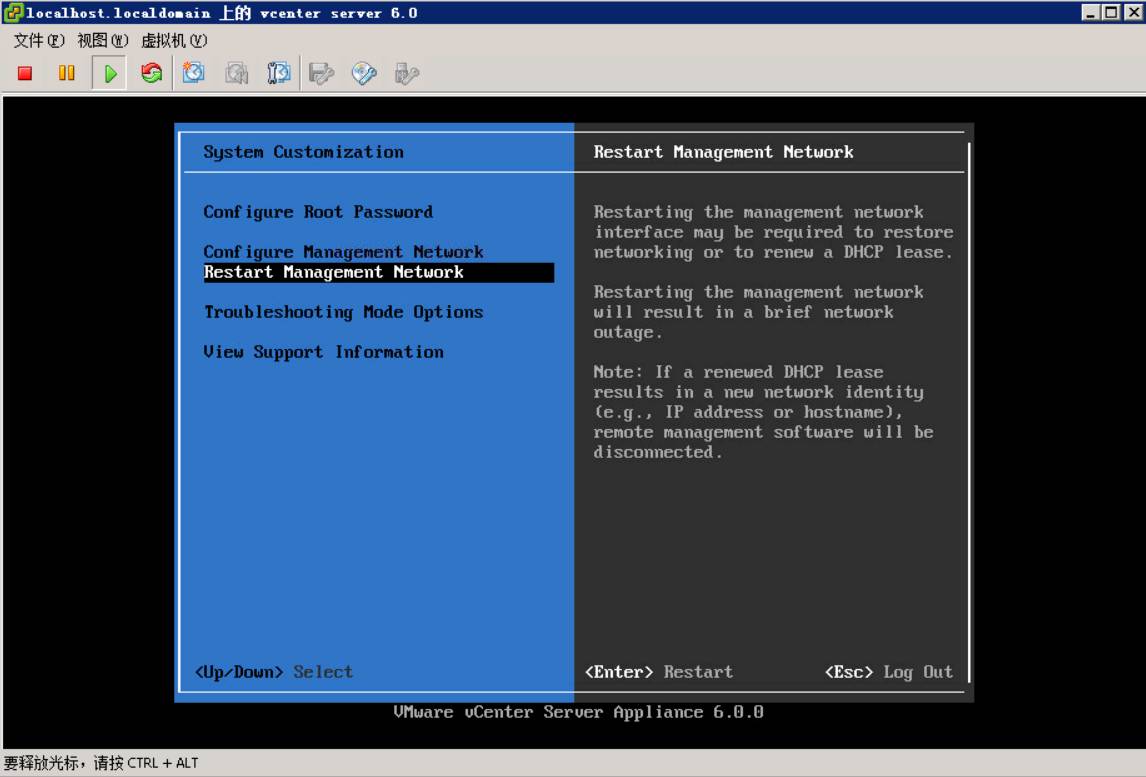
Task: Select View Support Information entry
Action: pos(323,352)
